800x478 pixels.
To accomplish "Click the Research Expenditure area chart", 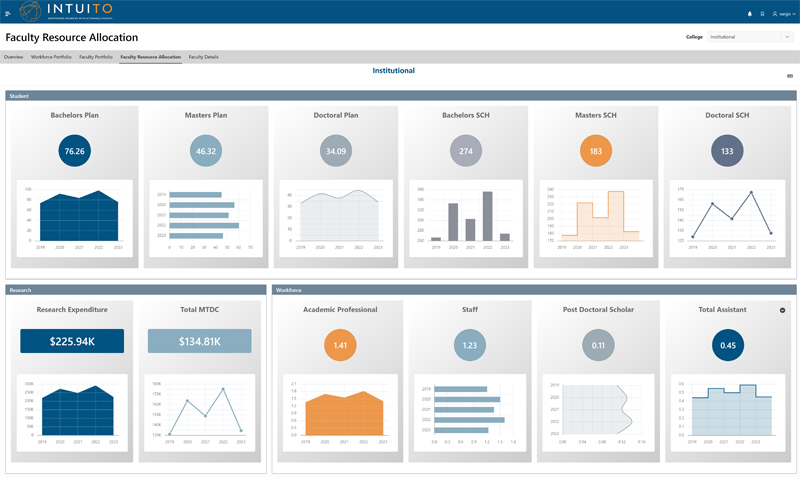I will 72,413.
